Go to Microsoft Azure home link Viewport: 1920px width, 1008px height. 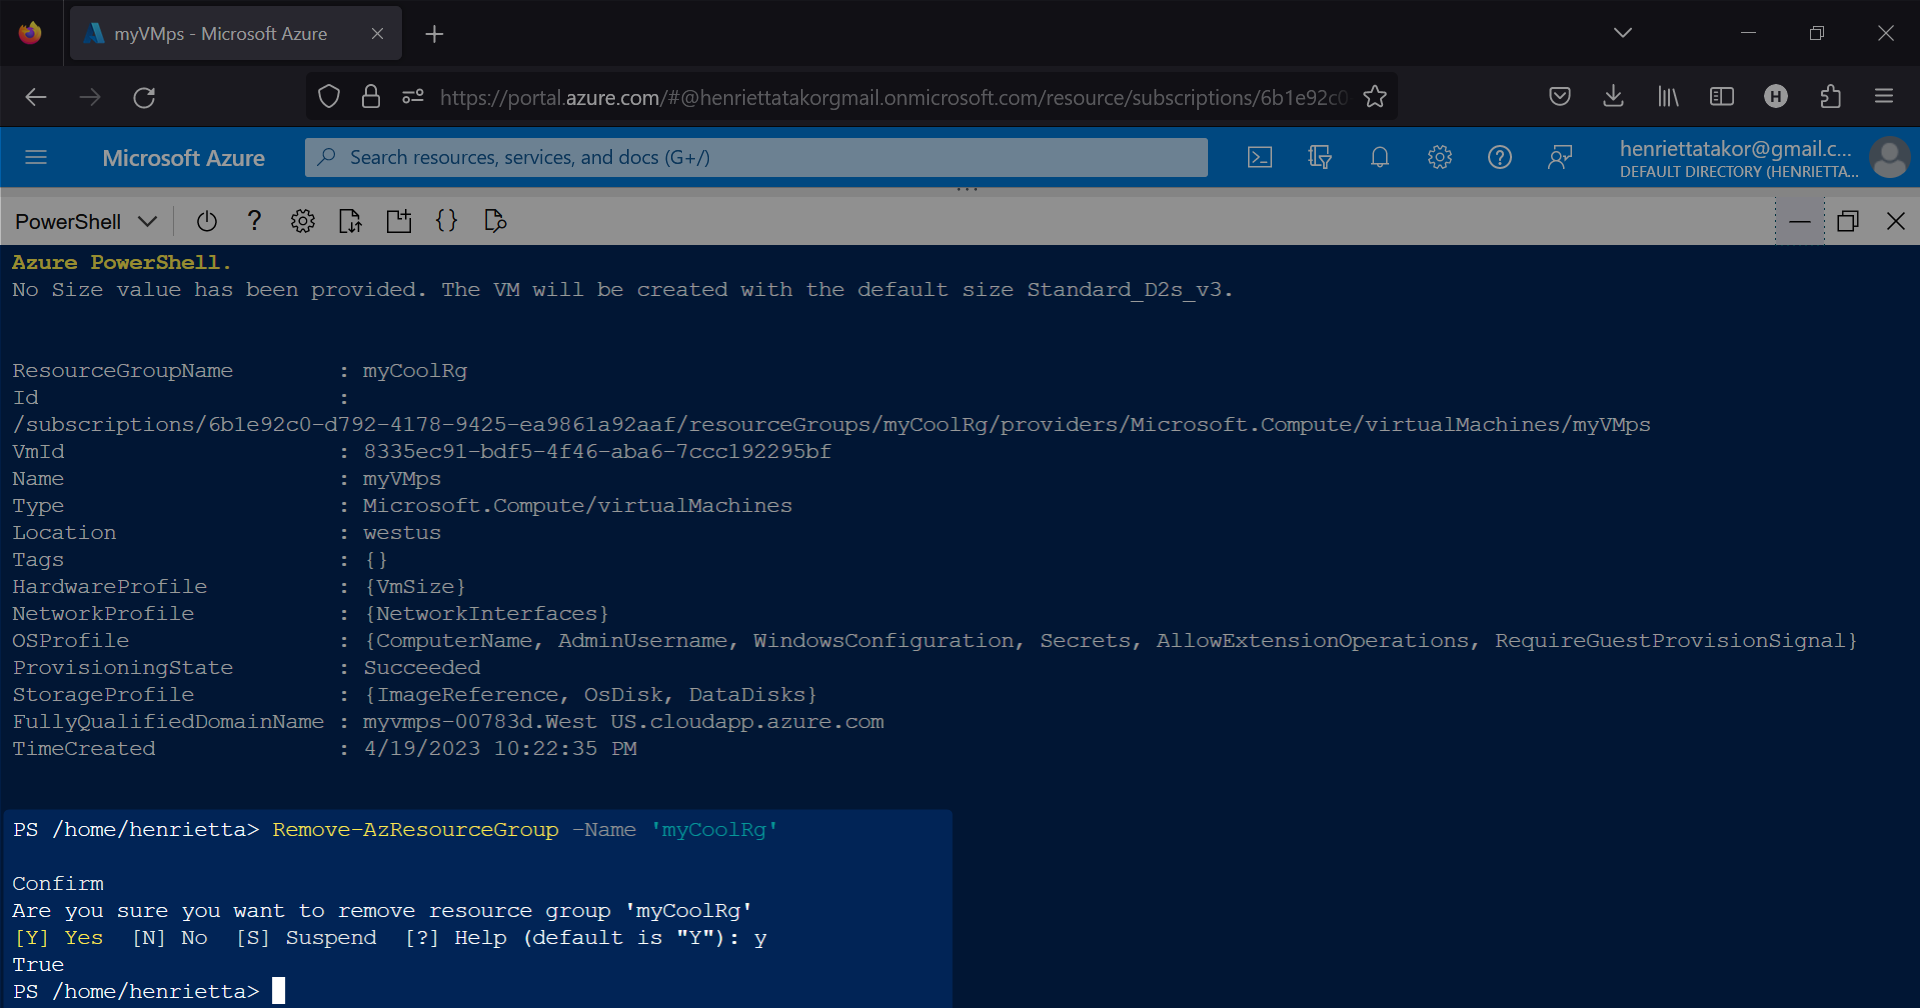183,158
